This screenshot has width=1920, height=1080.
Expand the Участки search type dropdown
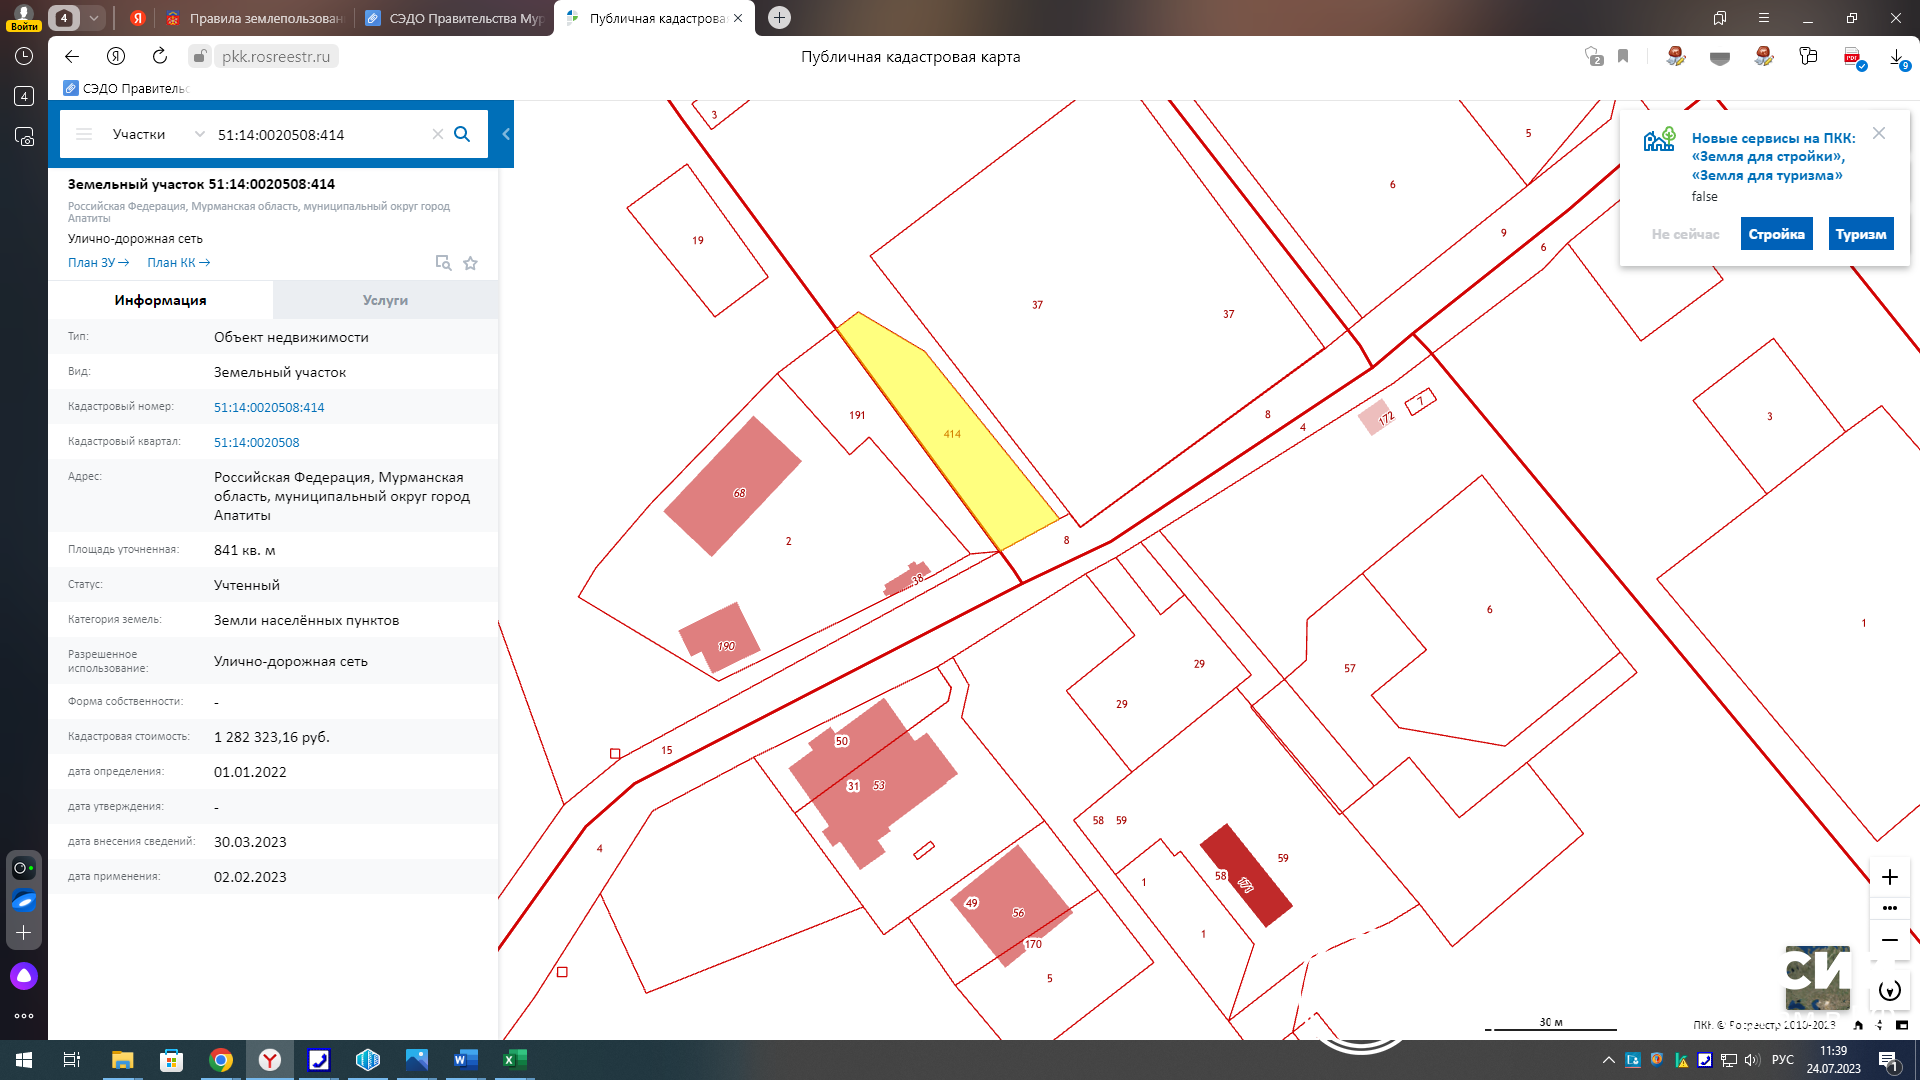coord(199,134)
